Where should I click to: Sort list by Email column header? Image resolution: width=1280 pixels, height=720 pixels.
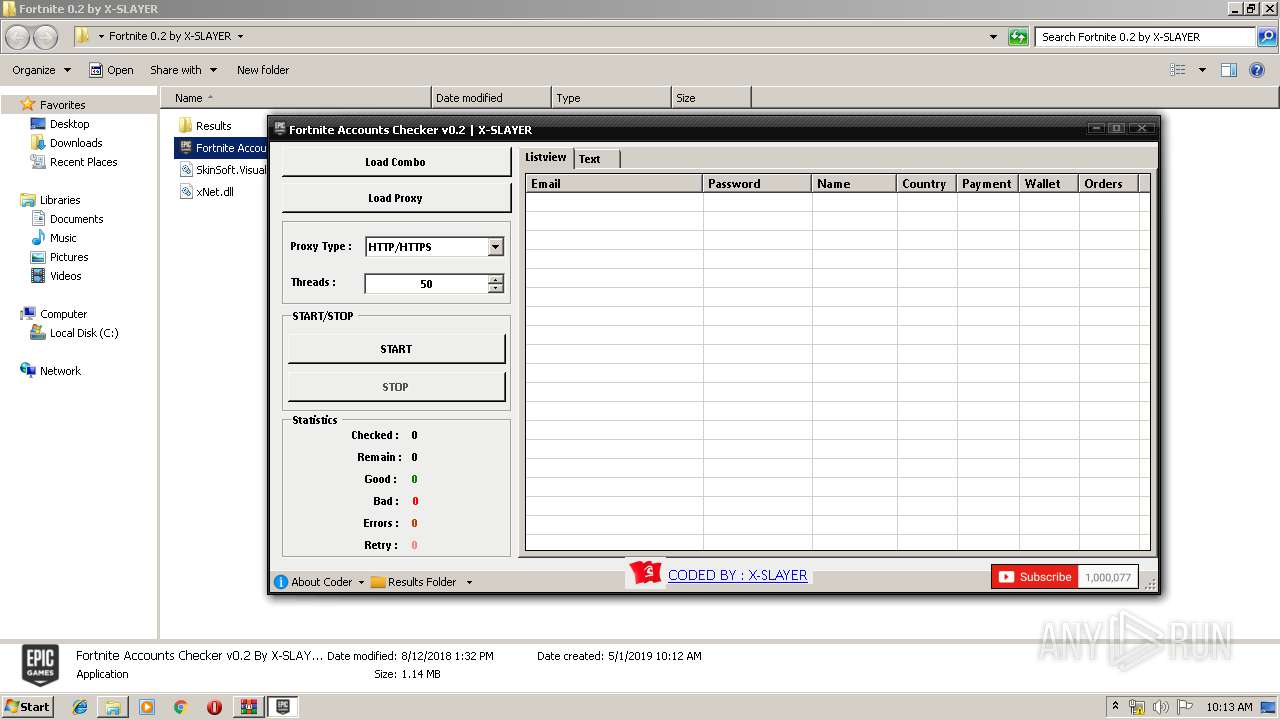614,183
